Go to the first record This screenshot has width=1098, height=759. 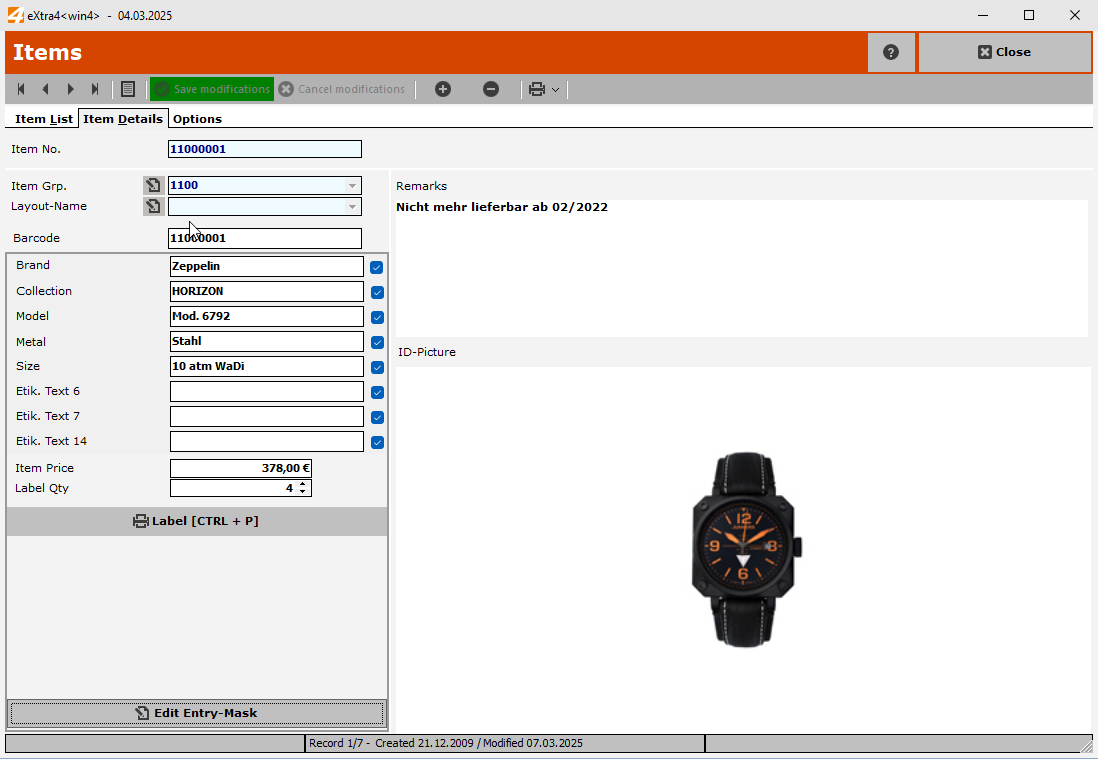21,89
